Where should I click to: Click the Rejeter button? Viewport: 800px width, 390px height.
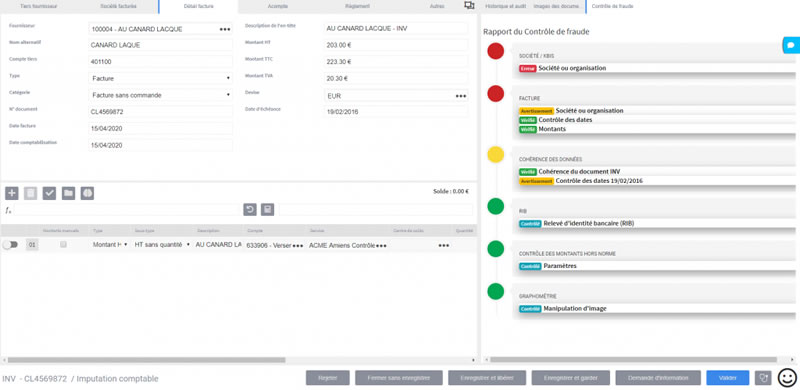pos(328,378)
